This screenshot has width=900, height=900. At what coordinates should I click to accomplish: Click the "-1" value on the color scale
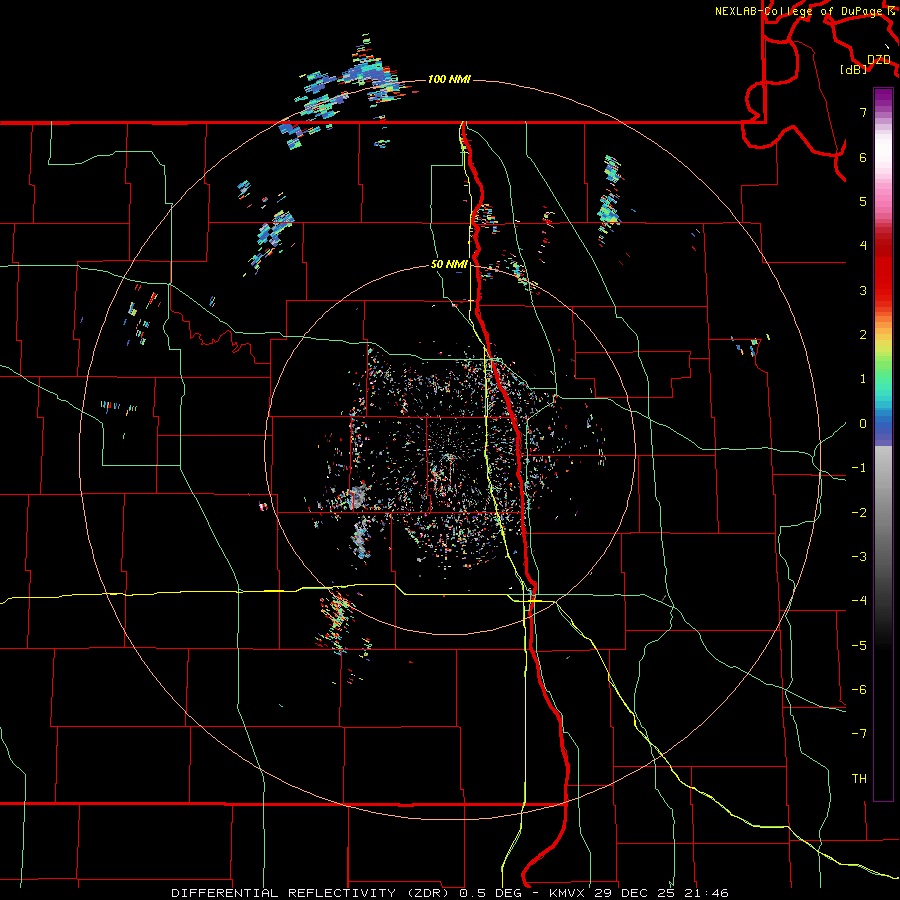point(859,468)
